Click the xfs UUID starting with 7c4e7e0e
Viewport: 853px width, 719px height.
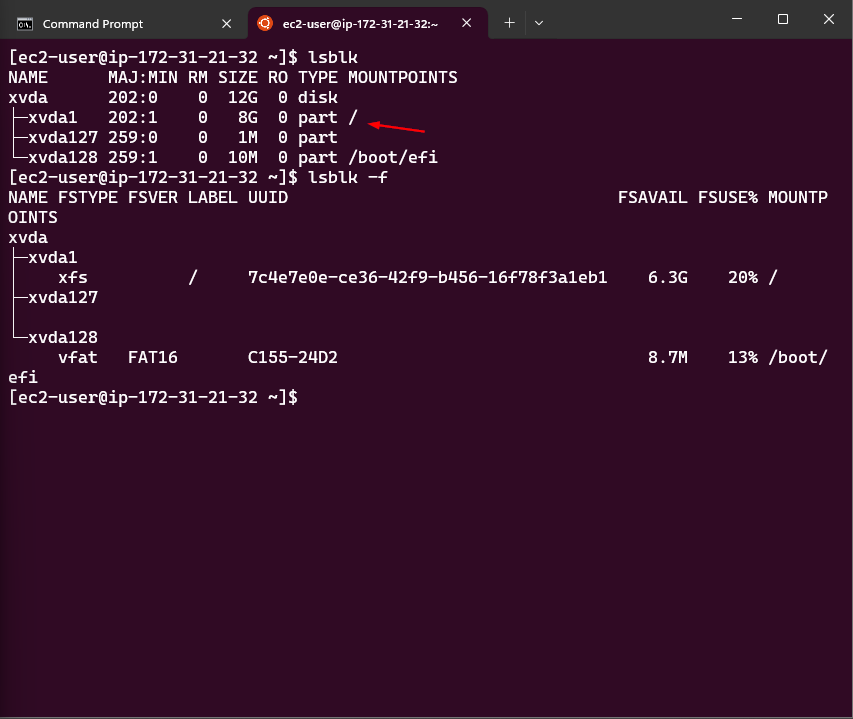click(x=427, y=277)
